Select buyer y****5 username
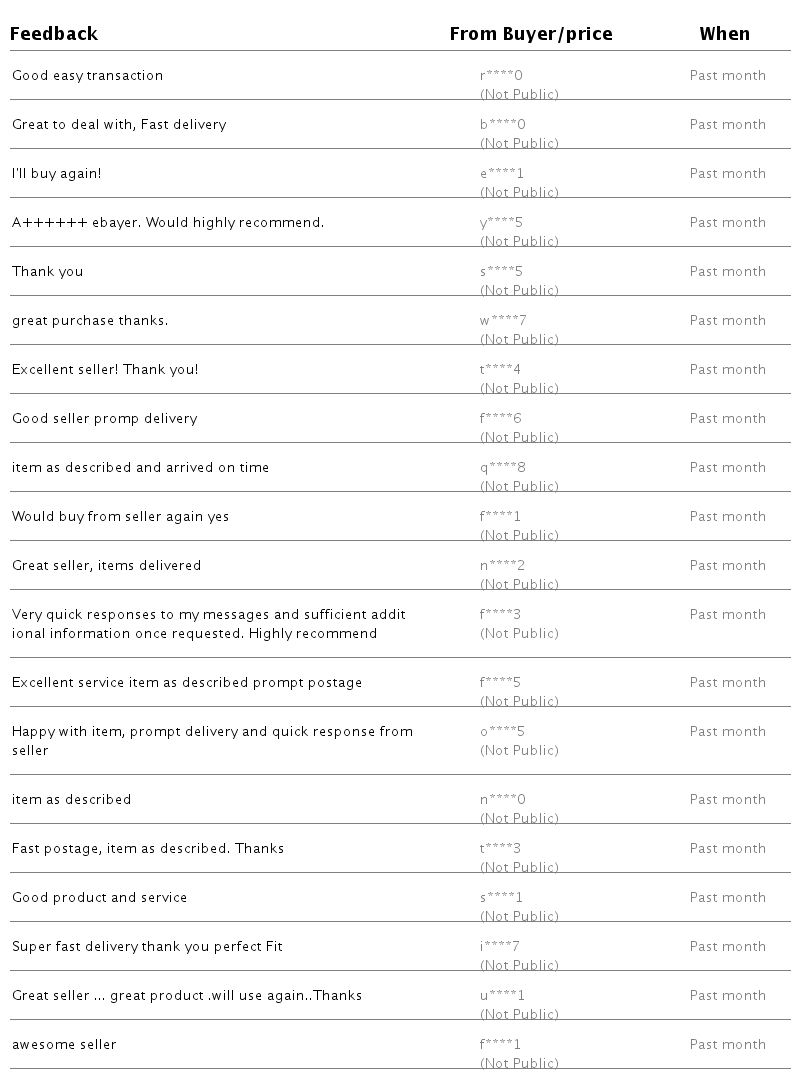 (x=501, y=223)
